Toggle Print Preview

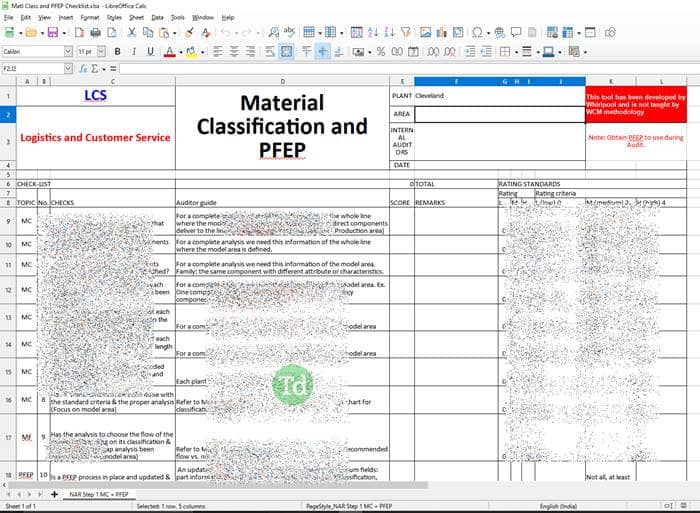[112, 32]
